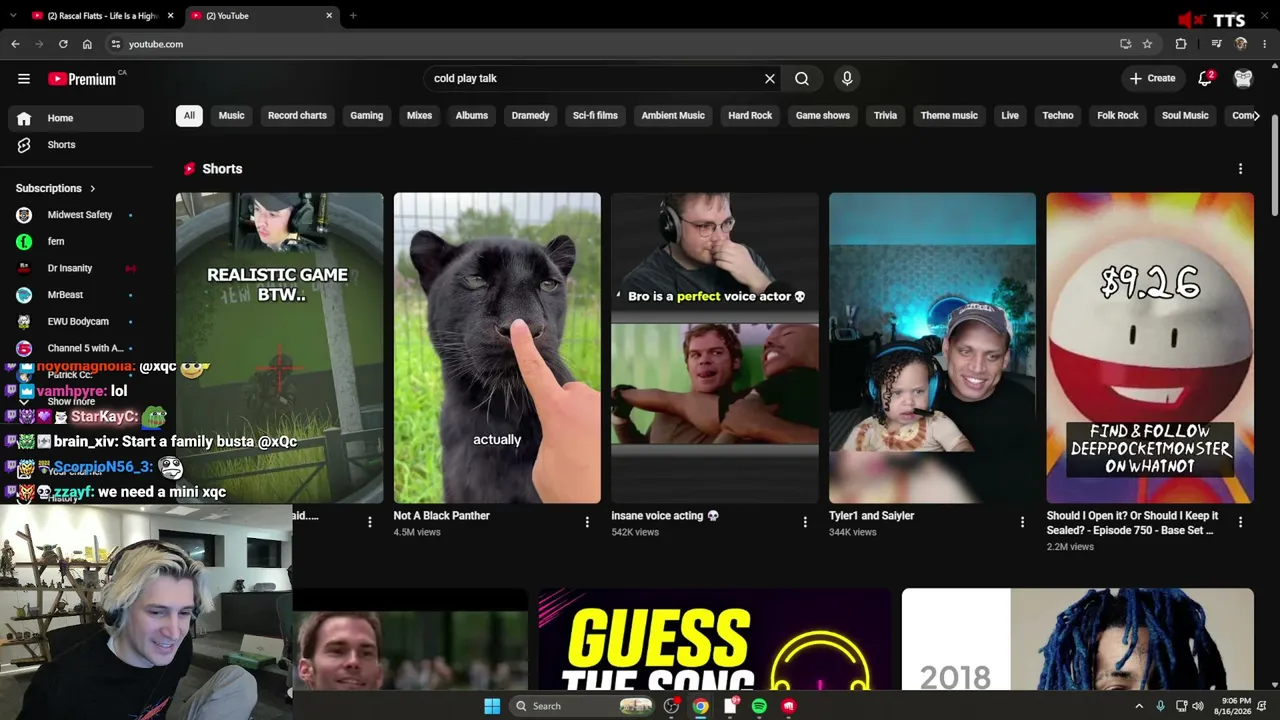The width and height of the screenshot is (1280, 720).
Task: Open the Guess The Song video
Action: [715, 640]
